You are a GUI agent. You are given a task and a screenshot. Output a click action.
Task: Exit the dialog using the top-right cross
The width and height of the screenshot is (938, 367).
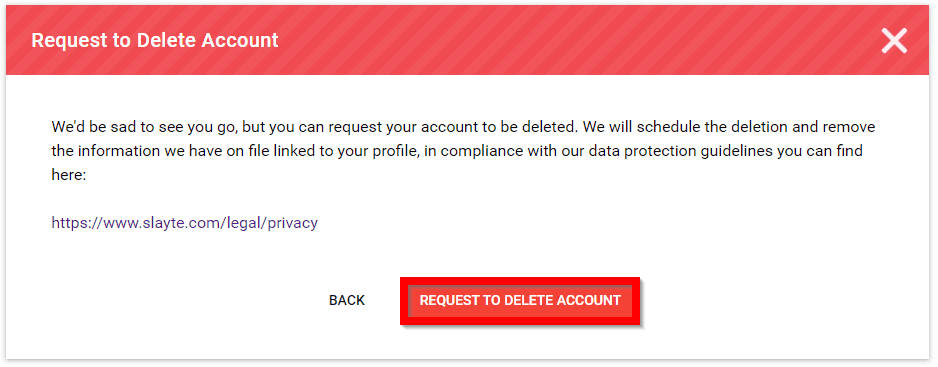pyautogui.click(x=894, y=41)
